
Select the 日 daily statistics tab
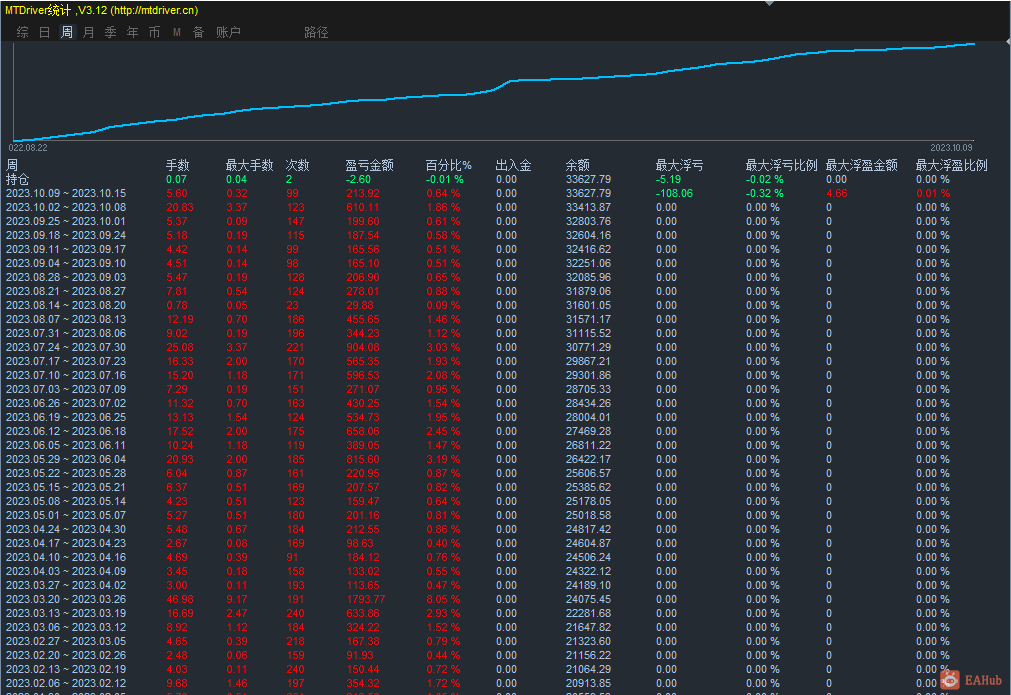(44, 32)
